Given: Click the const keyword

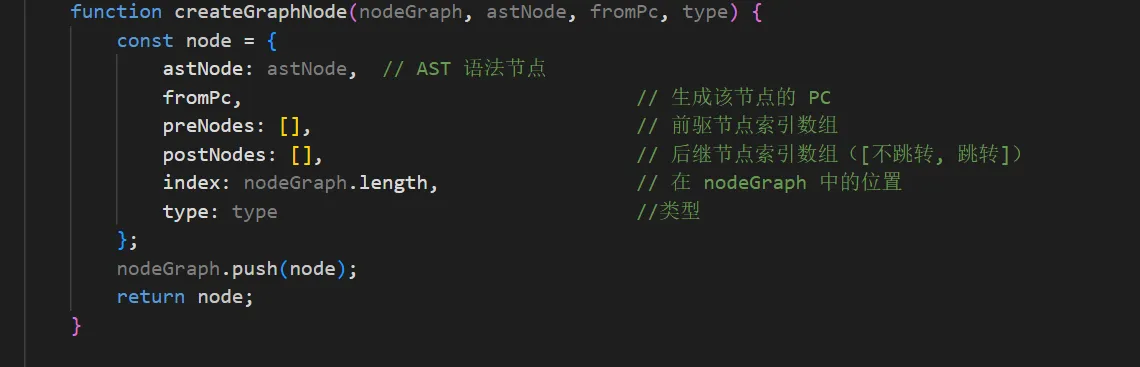Looking at the screenshot, I should point(145,41).
